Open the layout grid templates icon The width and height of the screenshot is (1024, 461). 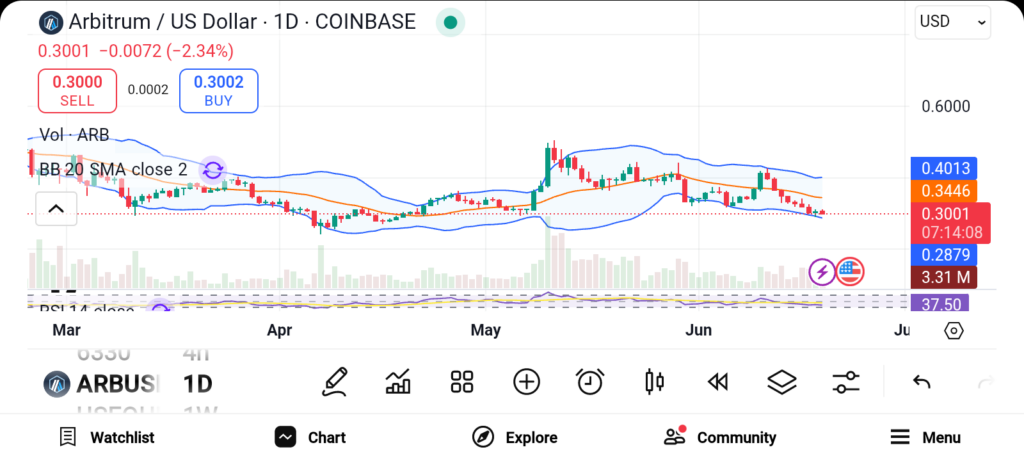[461, 381]
